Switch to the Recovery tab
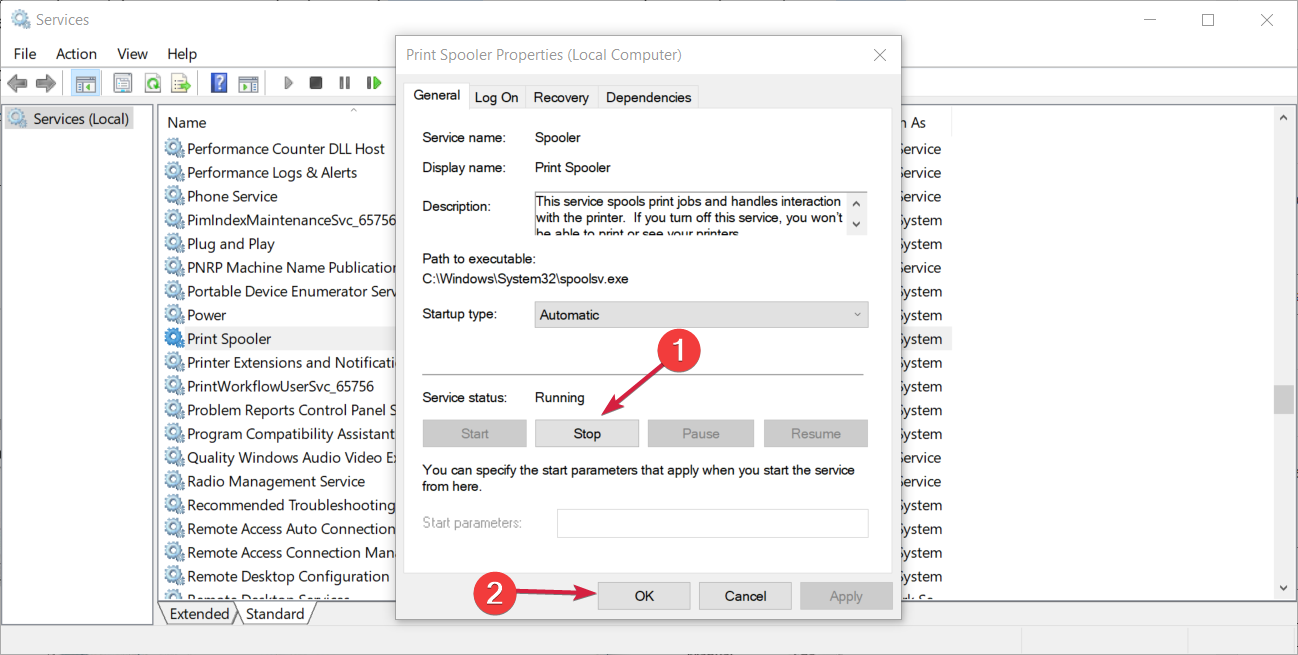The height and width of the screenshot is (655, 1298). [x=561, y=97]
